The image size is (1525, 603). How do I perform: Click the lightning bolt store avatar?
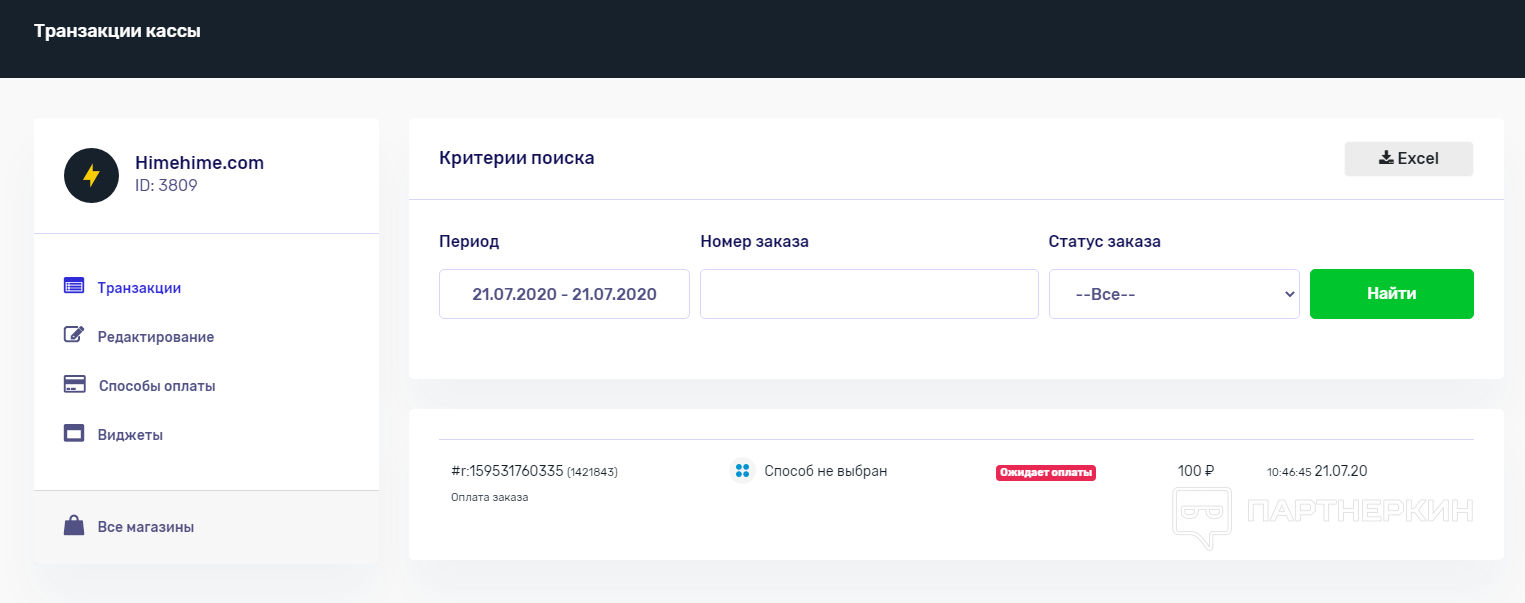click(91, 176)
